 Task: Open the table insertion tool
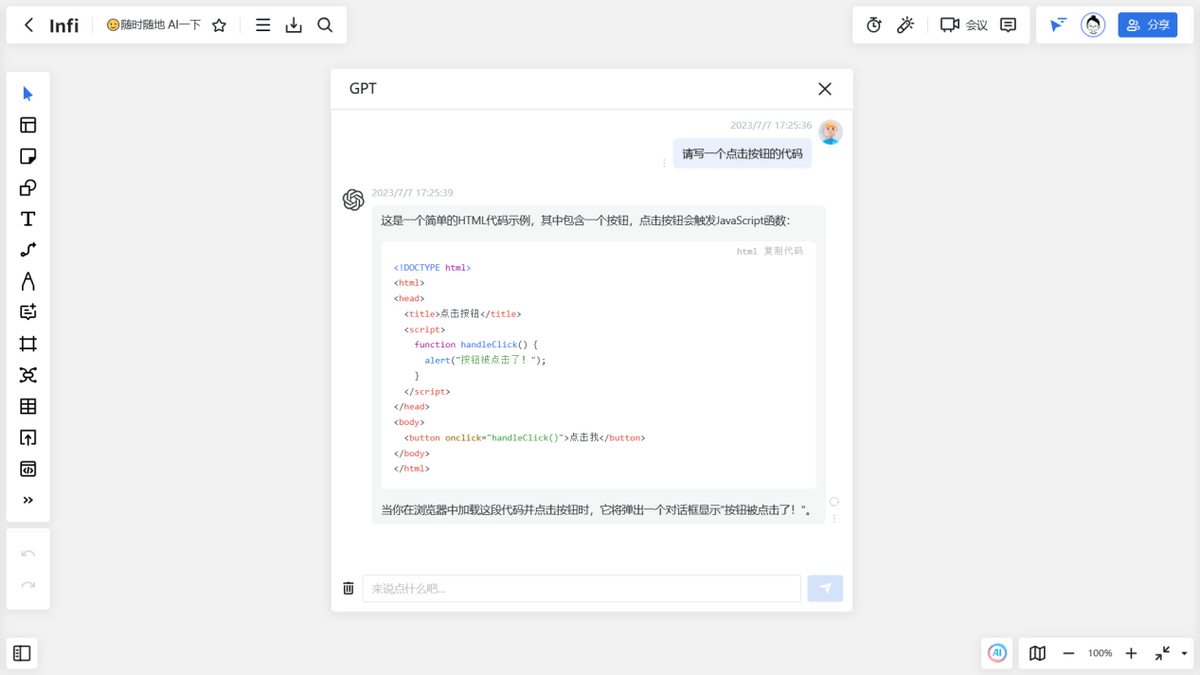27,406
